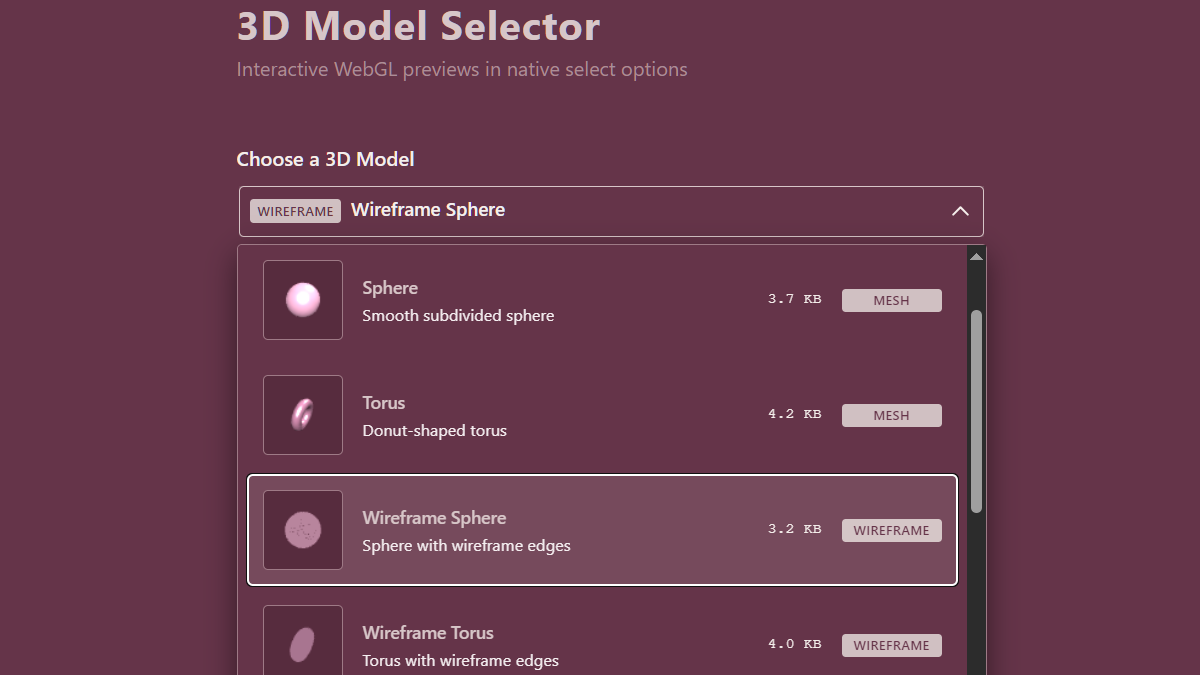Choose the Wireframe Torus option
1200x675 pixels.
click(602, 640)
